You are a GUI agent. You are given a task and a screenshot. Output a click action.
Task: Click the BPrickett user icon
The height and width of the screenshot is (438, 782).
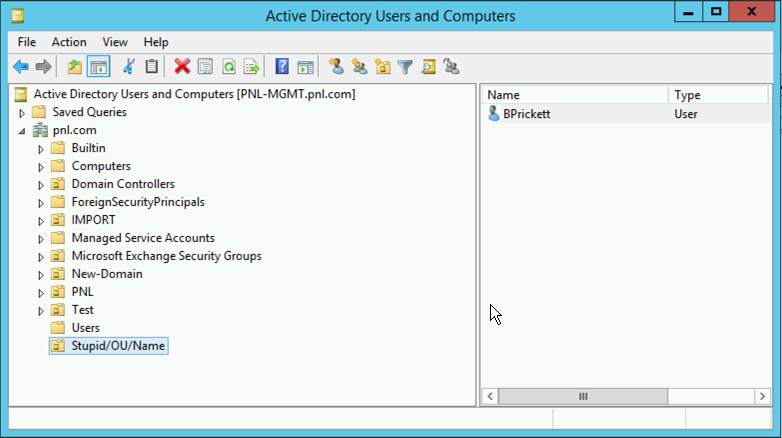tap(493, 114)
